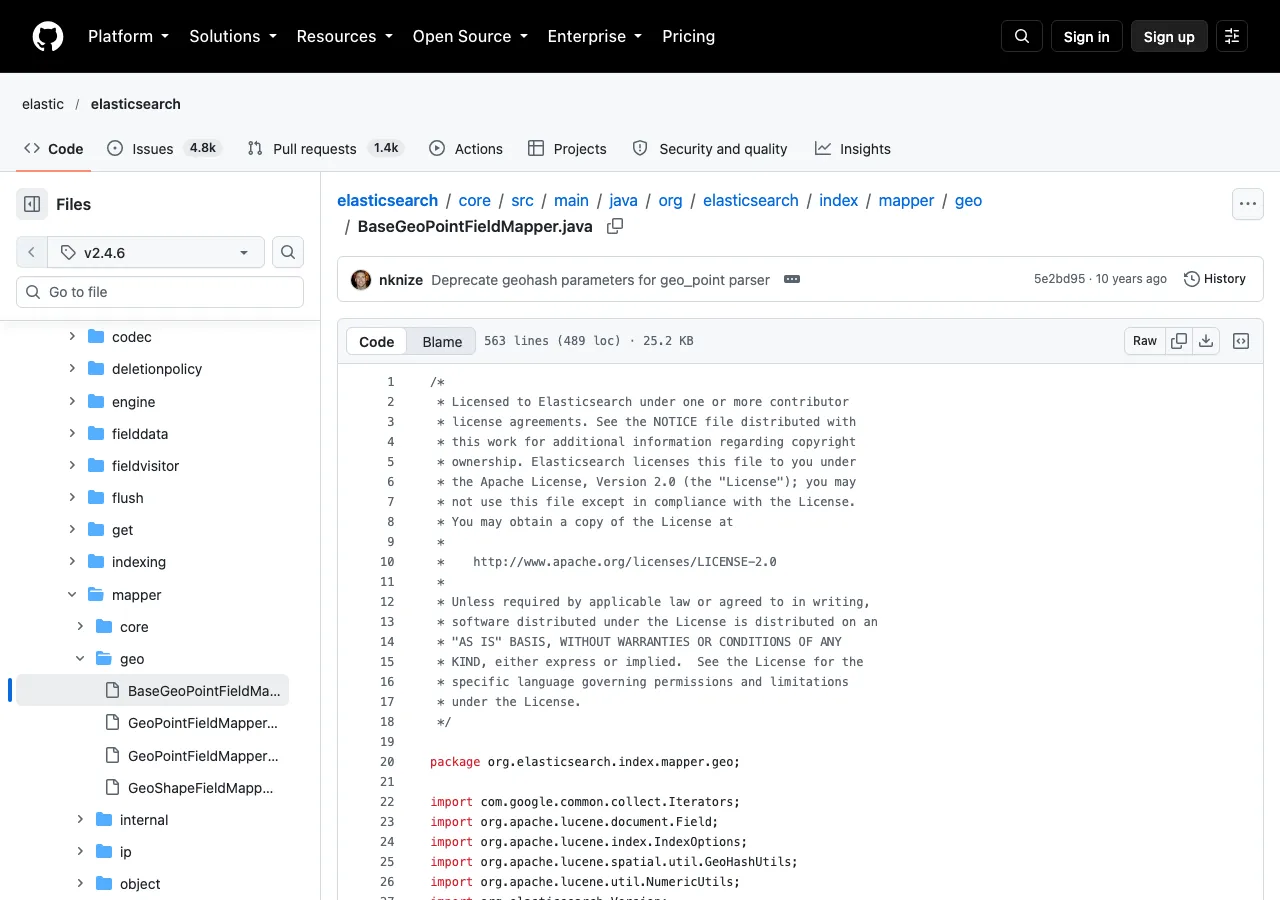This screenshot has height=900, width=1280.
Task: Click the Sign in button
Action: pos(1087,36)
